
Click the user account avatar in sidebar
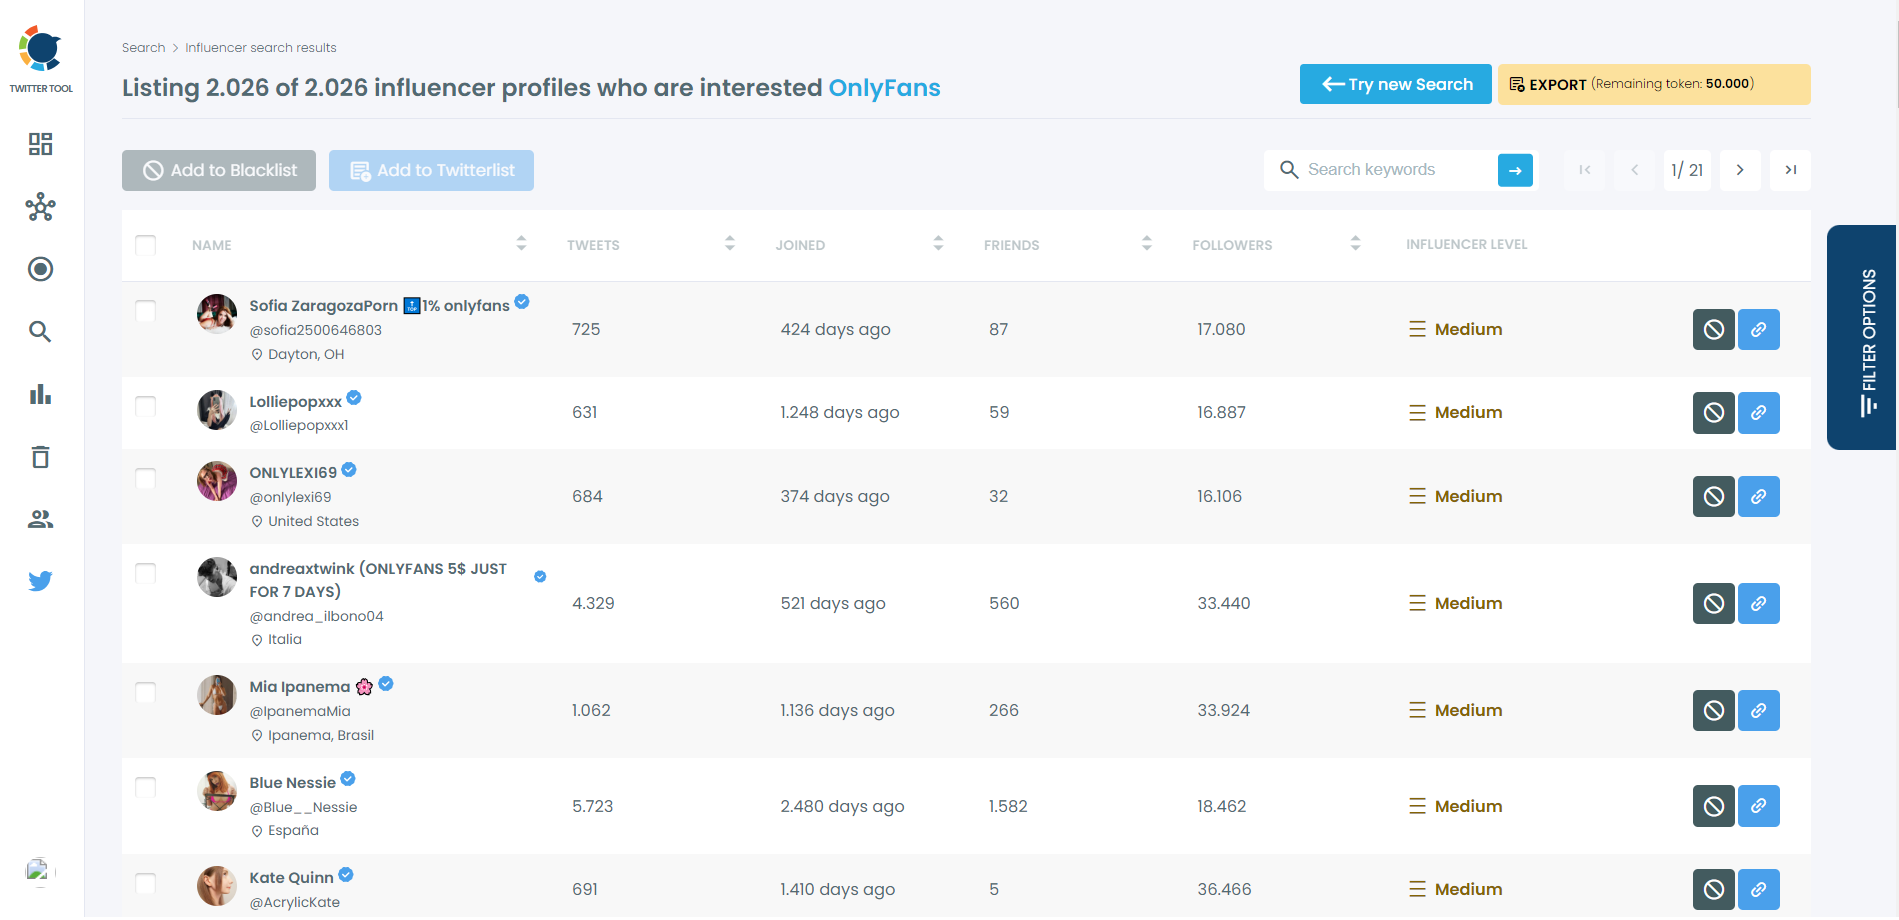(x=40, y=872)
